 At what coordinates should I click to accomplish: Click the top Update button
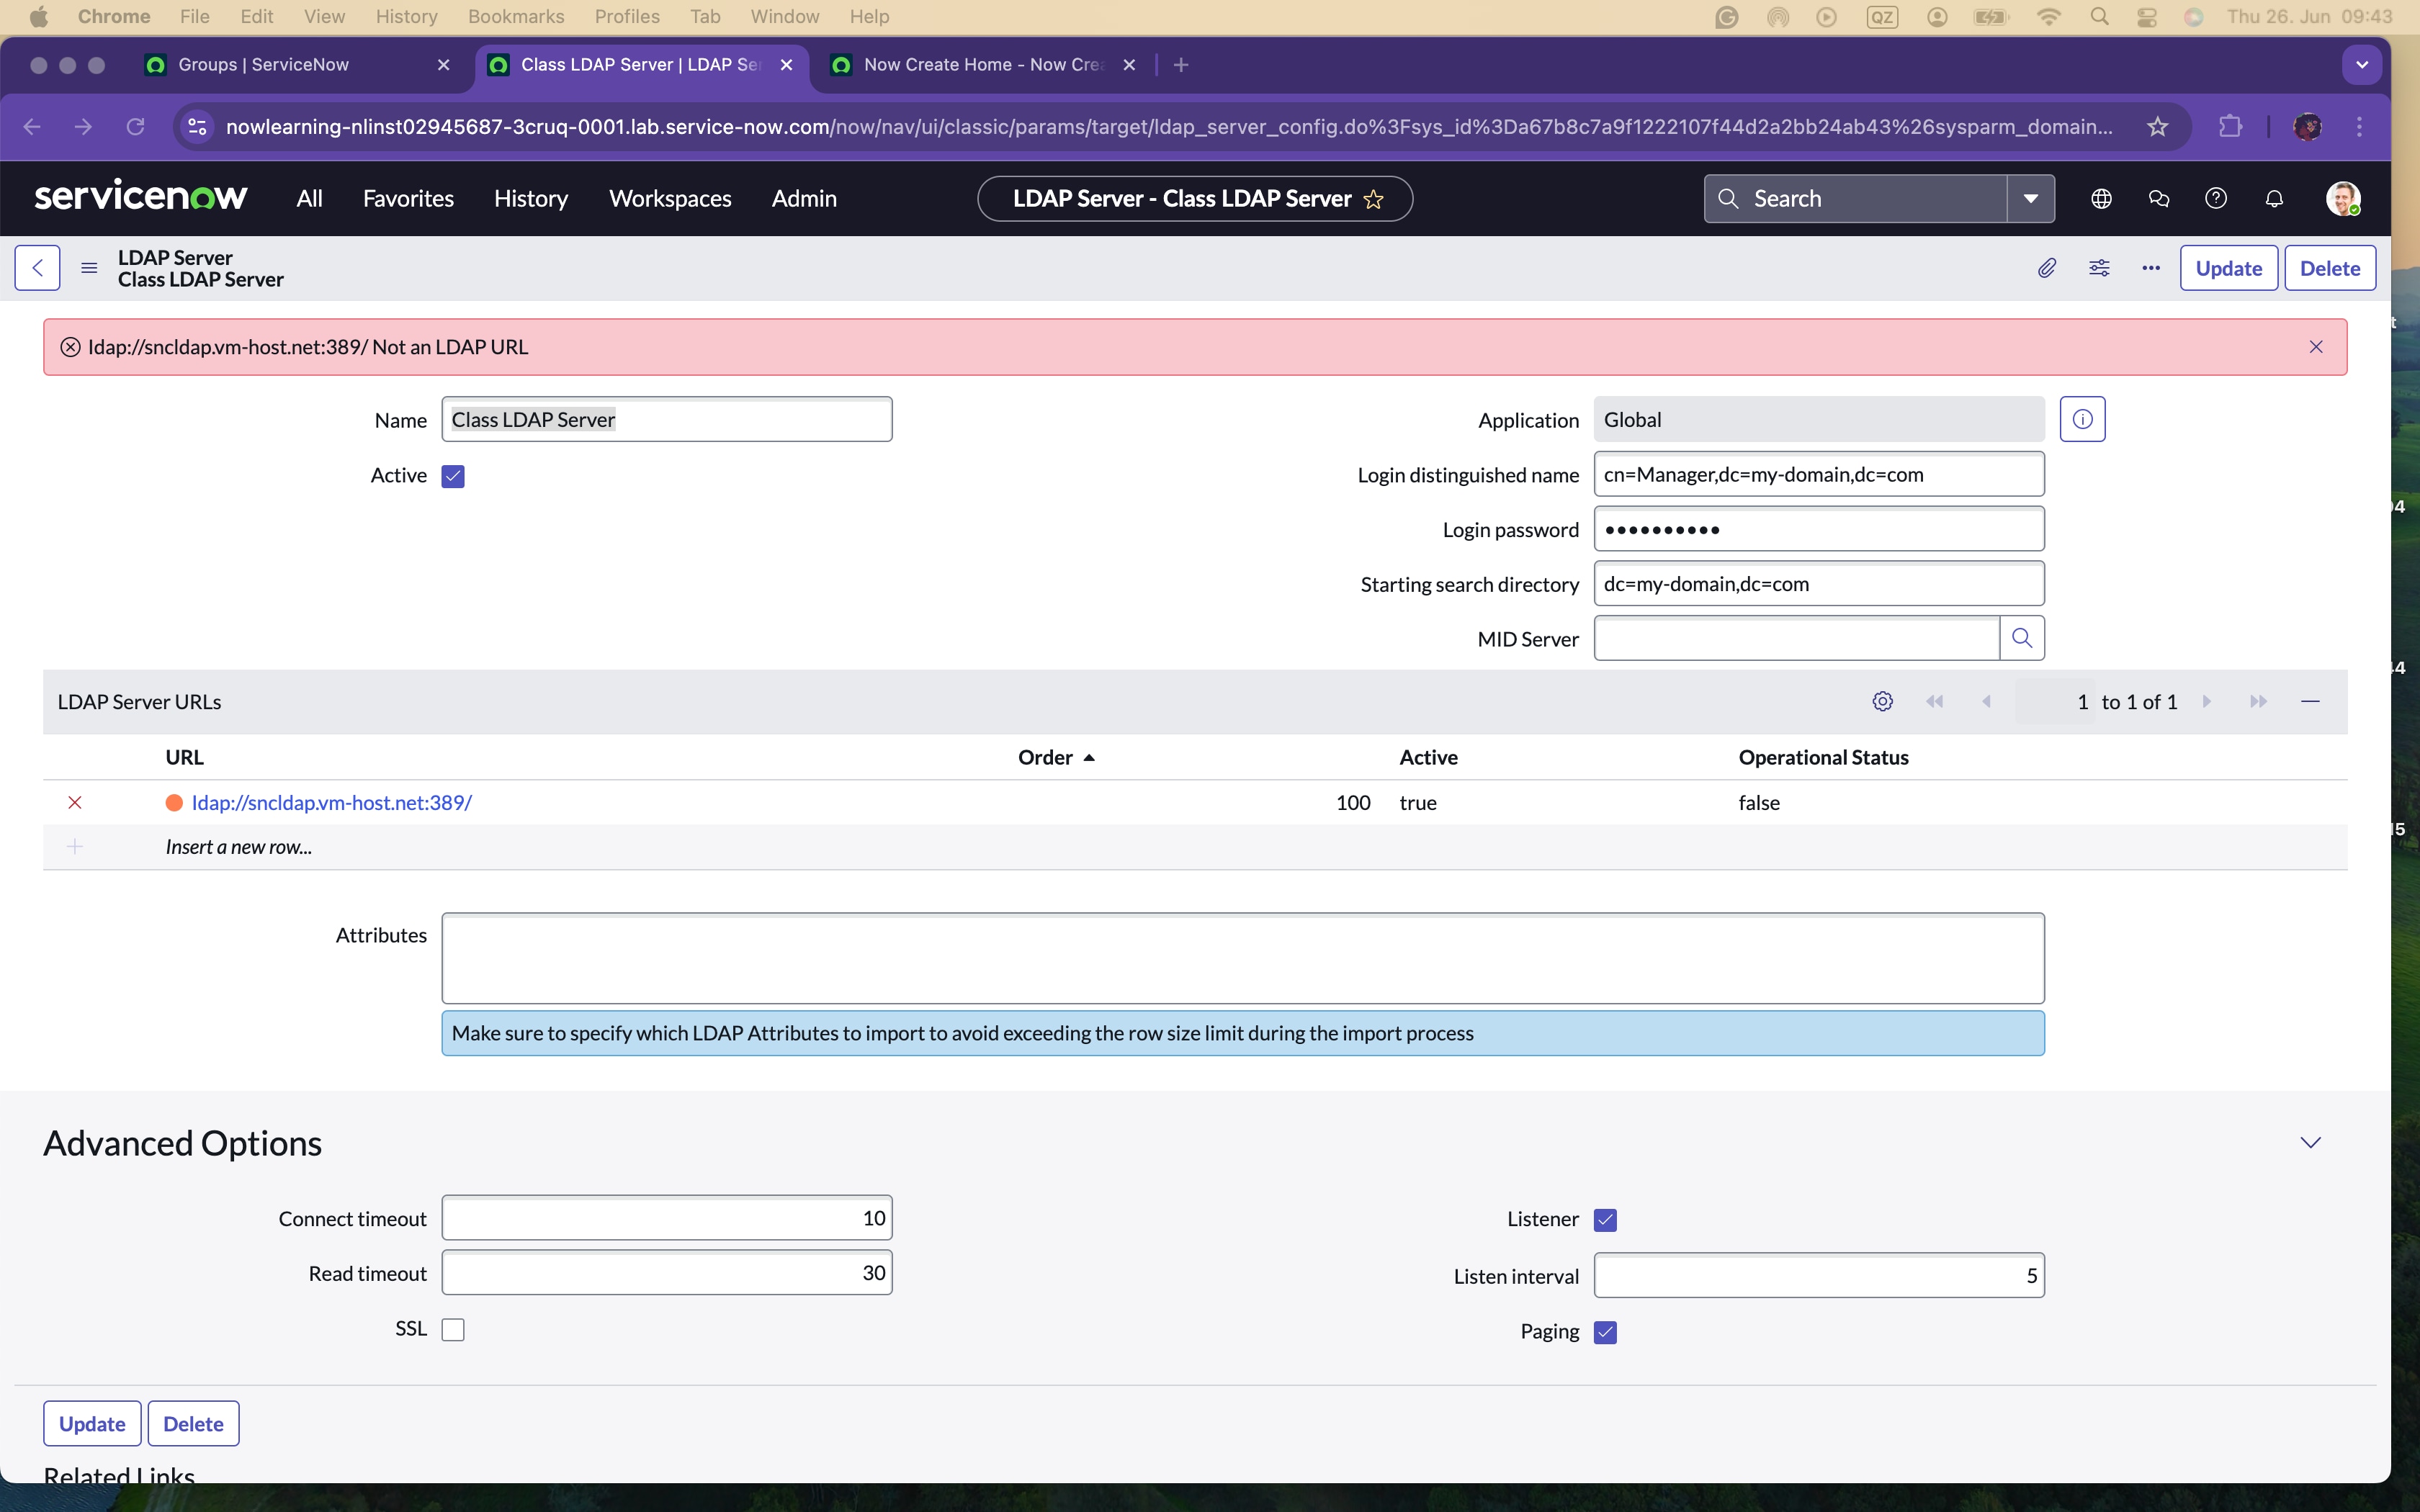point(2228,268)
